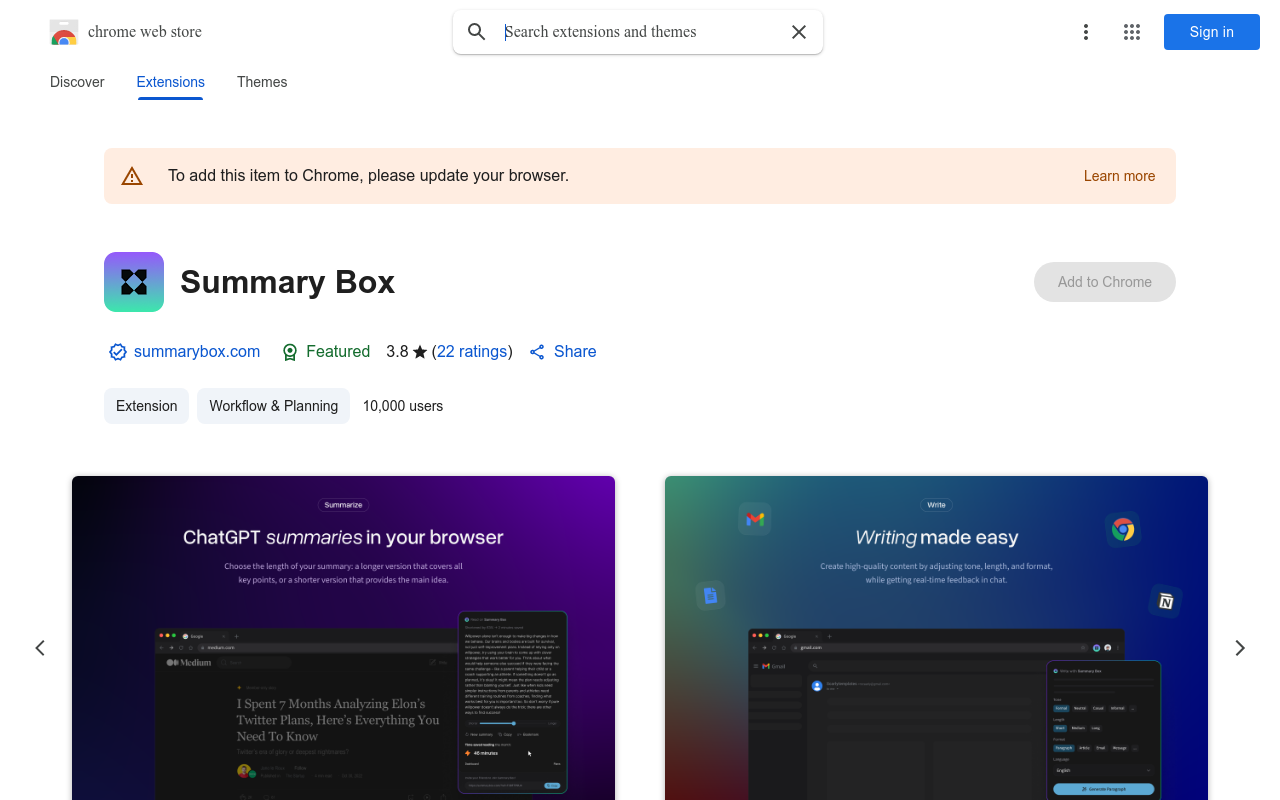Open the Google apps grid

[x=1132, y=32]
